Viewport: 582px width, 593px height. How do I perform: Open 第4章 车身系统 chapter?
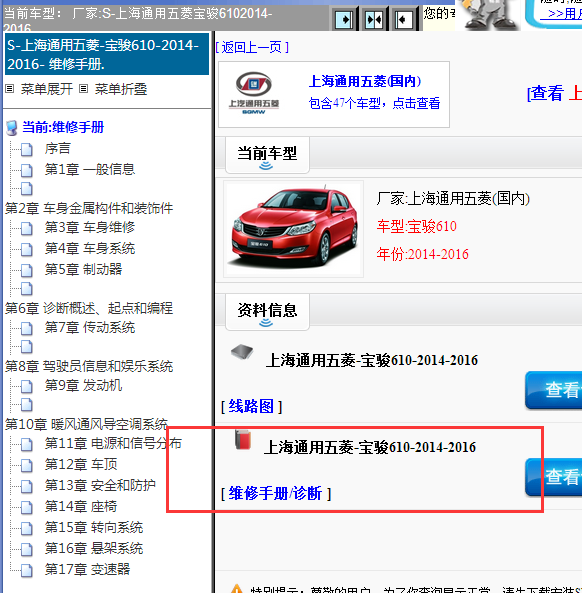pos(90,248)
